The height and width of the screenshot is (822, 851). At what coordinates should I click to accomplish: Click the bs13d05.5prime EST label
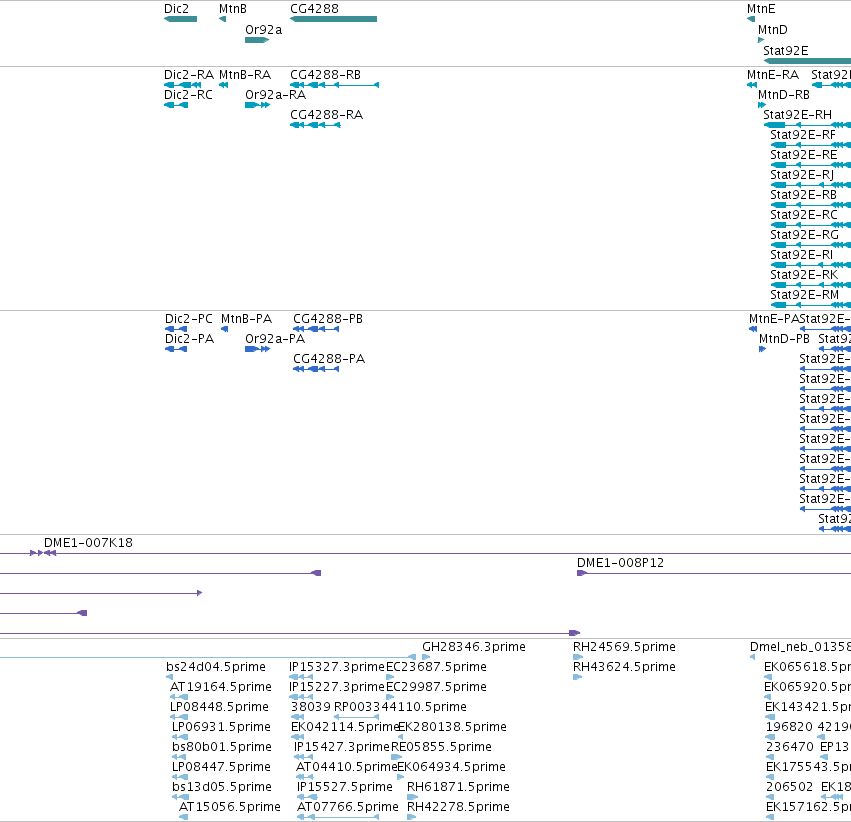[222, 787]
